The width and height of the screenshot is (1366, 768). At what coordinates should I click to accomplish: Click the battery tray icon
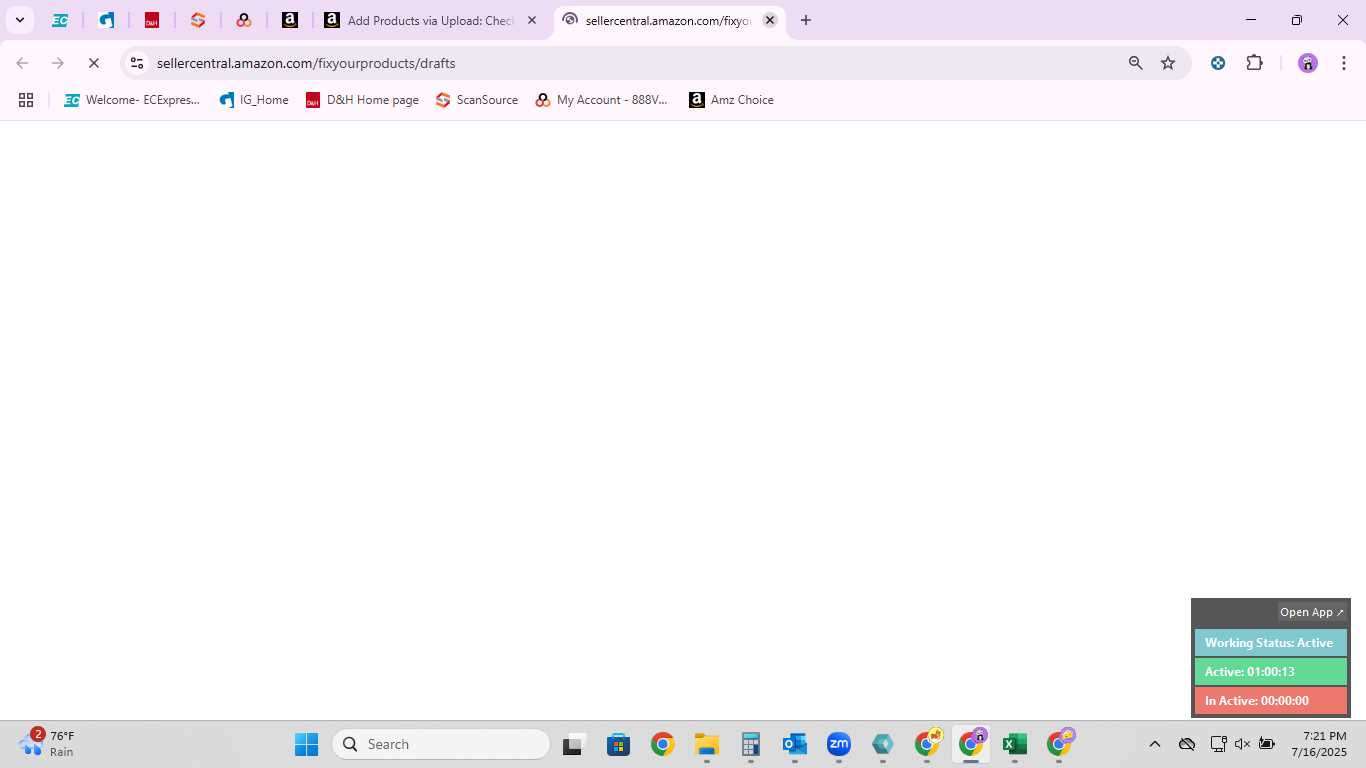(x=1267, y=744)
